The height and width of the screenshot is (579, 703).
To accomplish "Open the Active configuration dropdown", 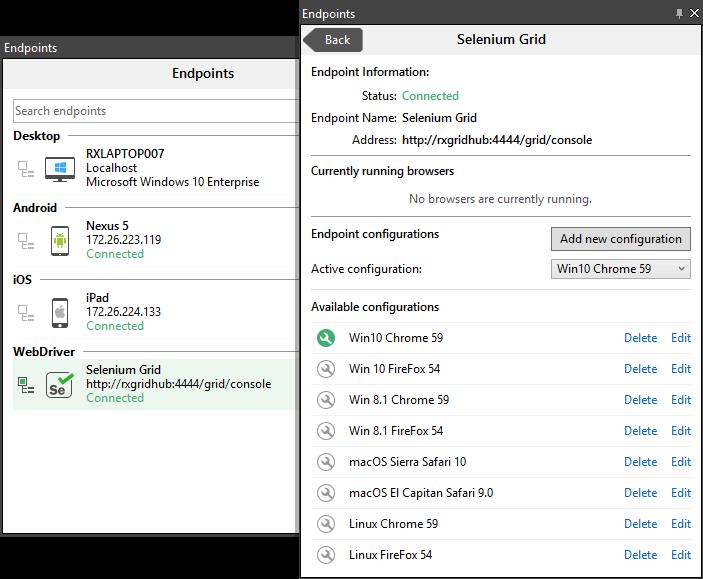I will pyautogui.click(x=620, y=269).
